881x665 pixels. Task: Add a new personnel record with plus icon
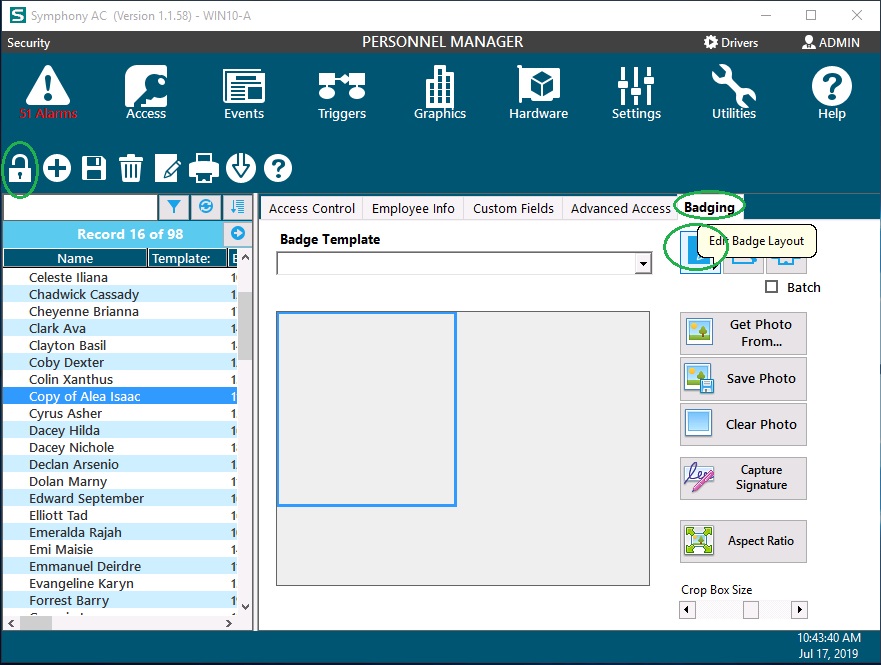coord(57,168)
